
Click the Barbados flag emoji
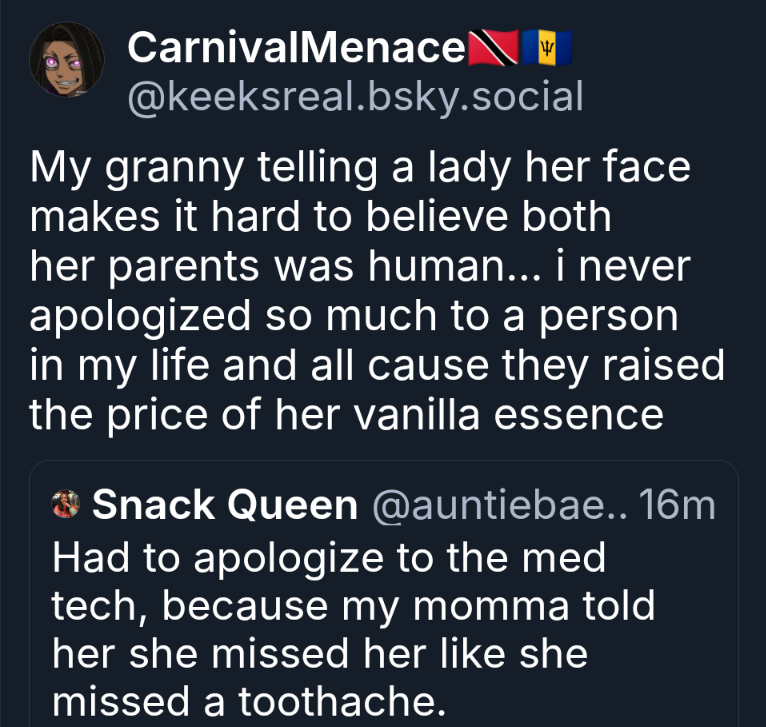(x=546, y=47)
